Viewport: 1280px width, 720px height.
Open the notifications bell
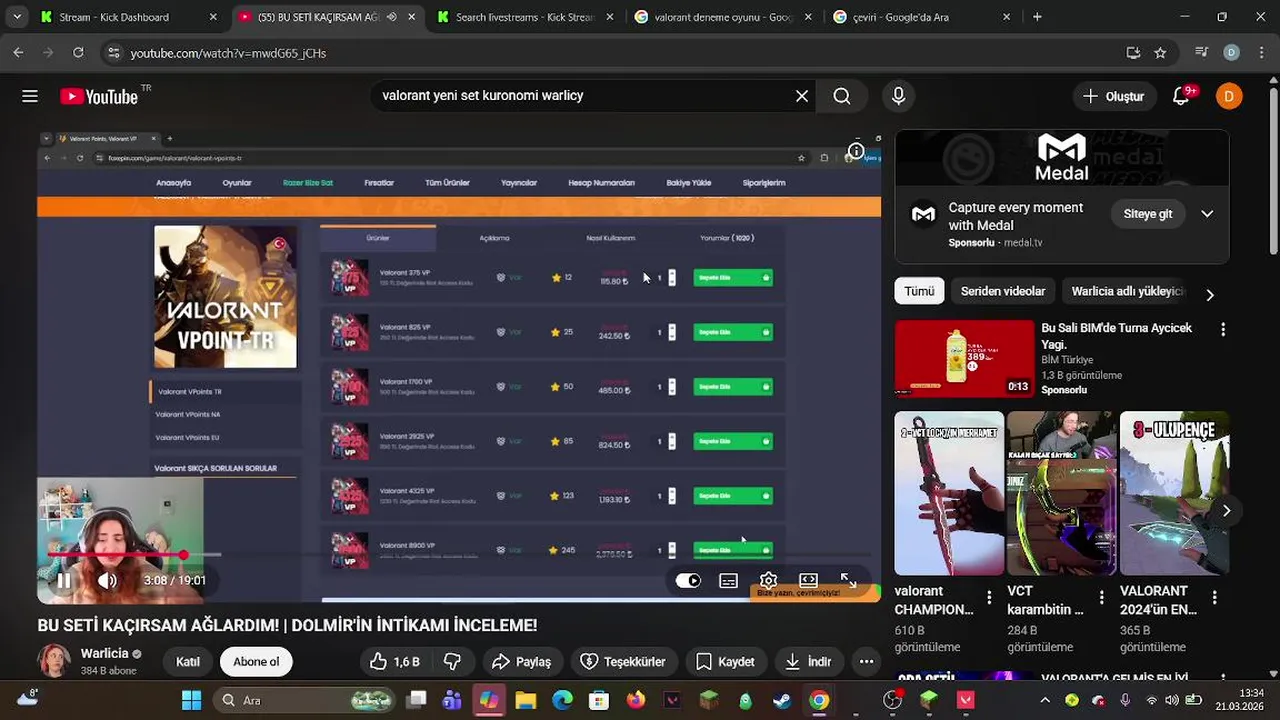pyautogui.click(x=1181, y=96)
